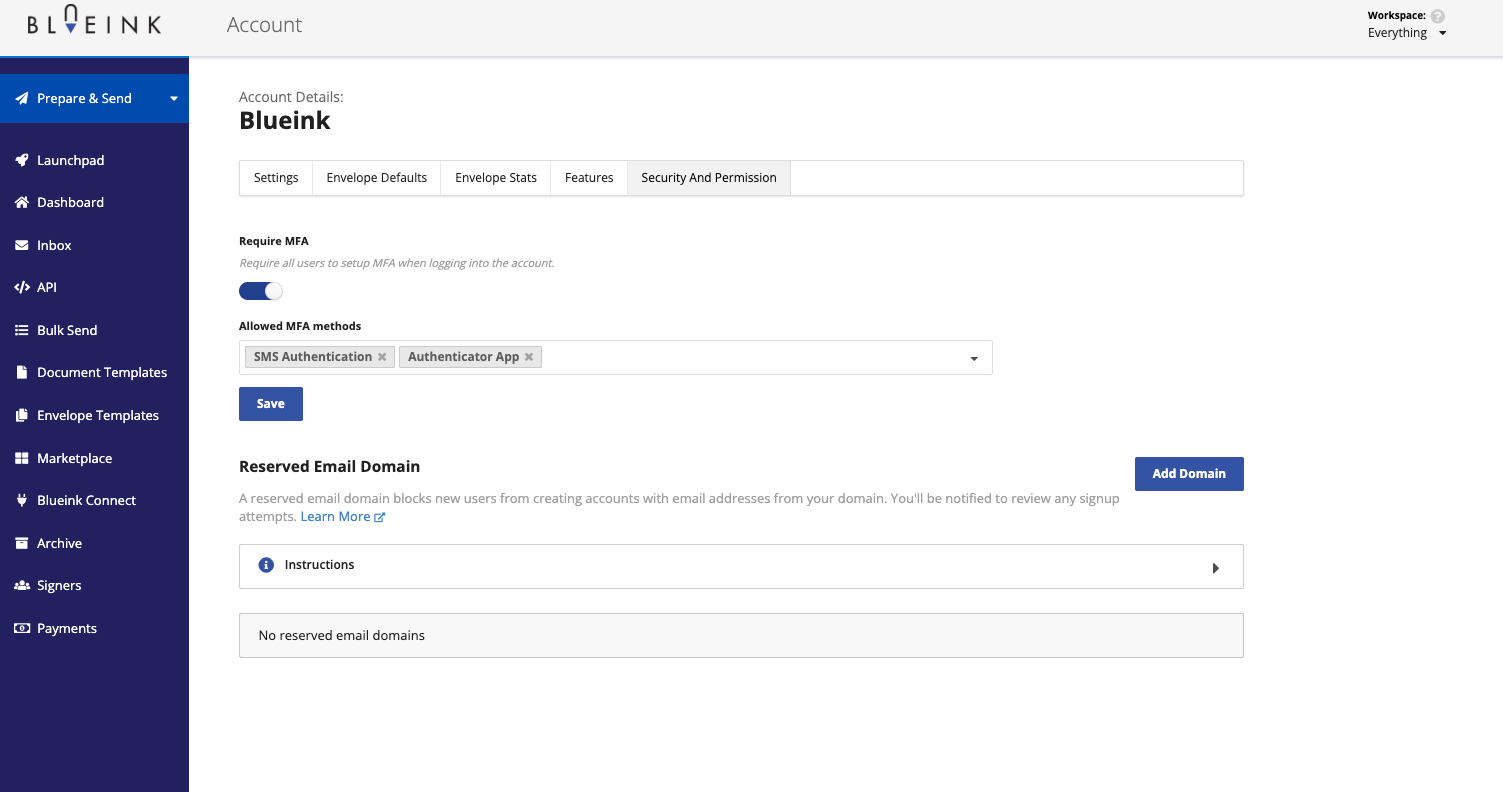Click the Blueink Connect plug icon
The height and width of the screenshot is (792, 1503).
[22, 500]
